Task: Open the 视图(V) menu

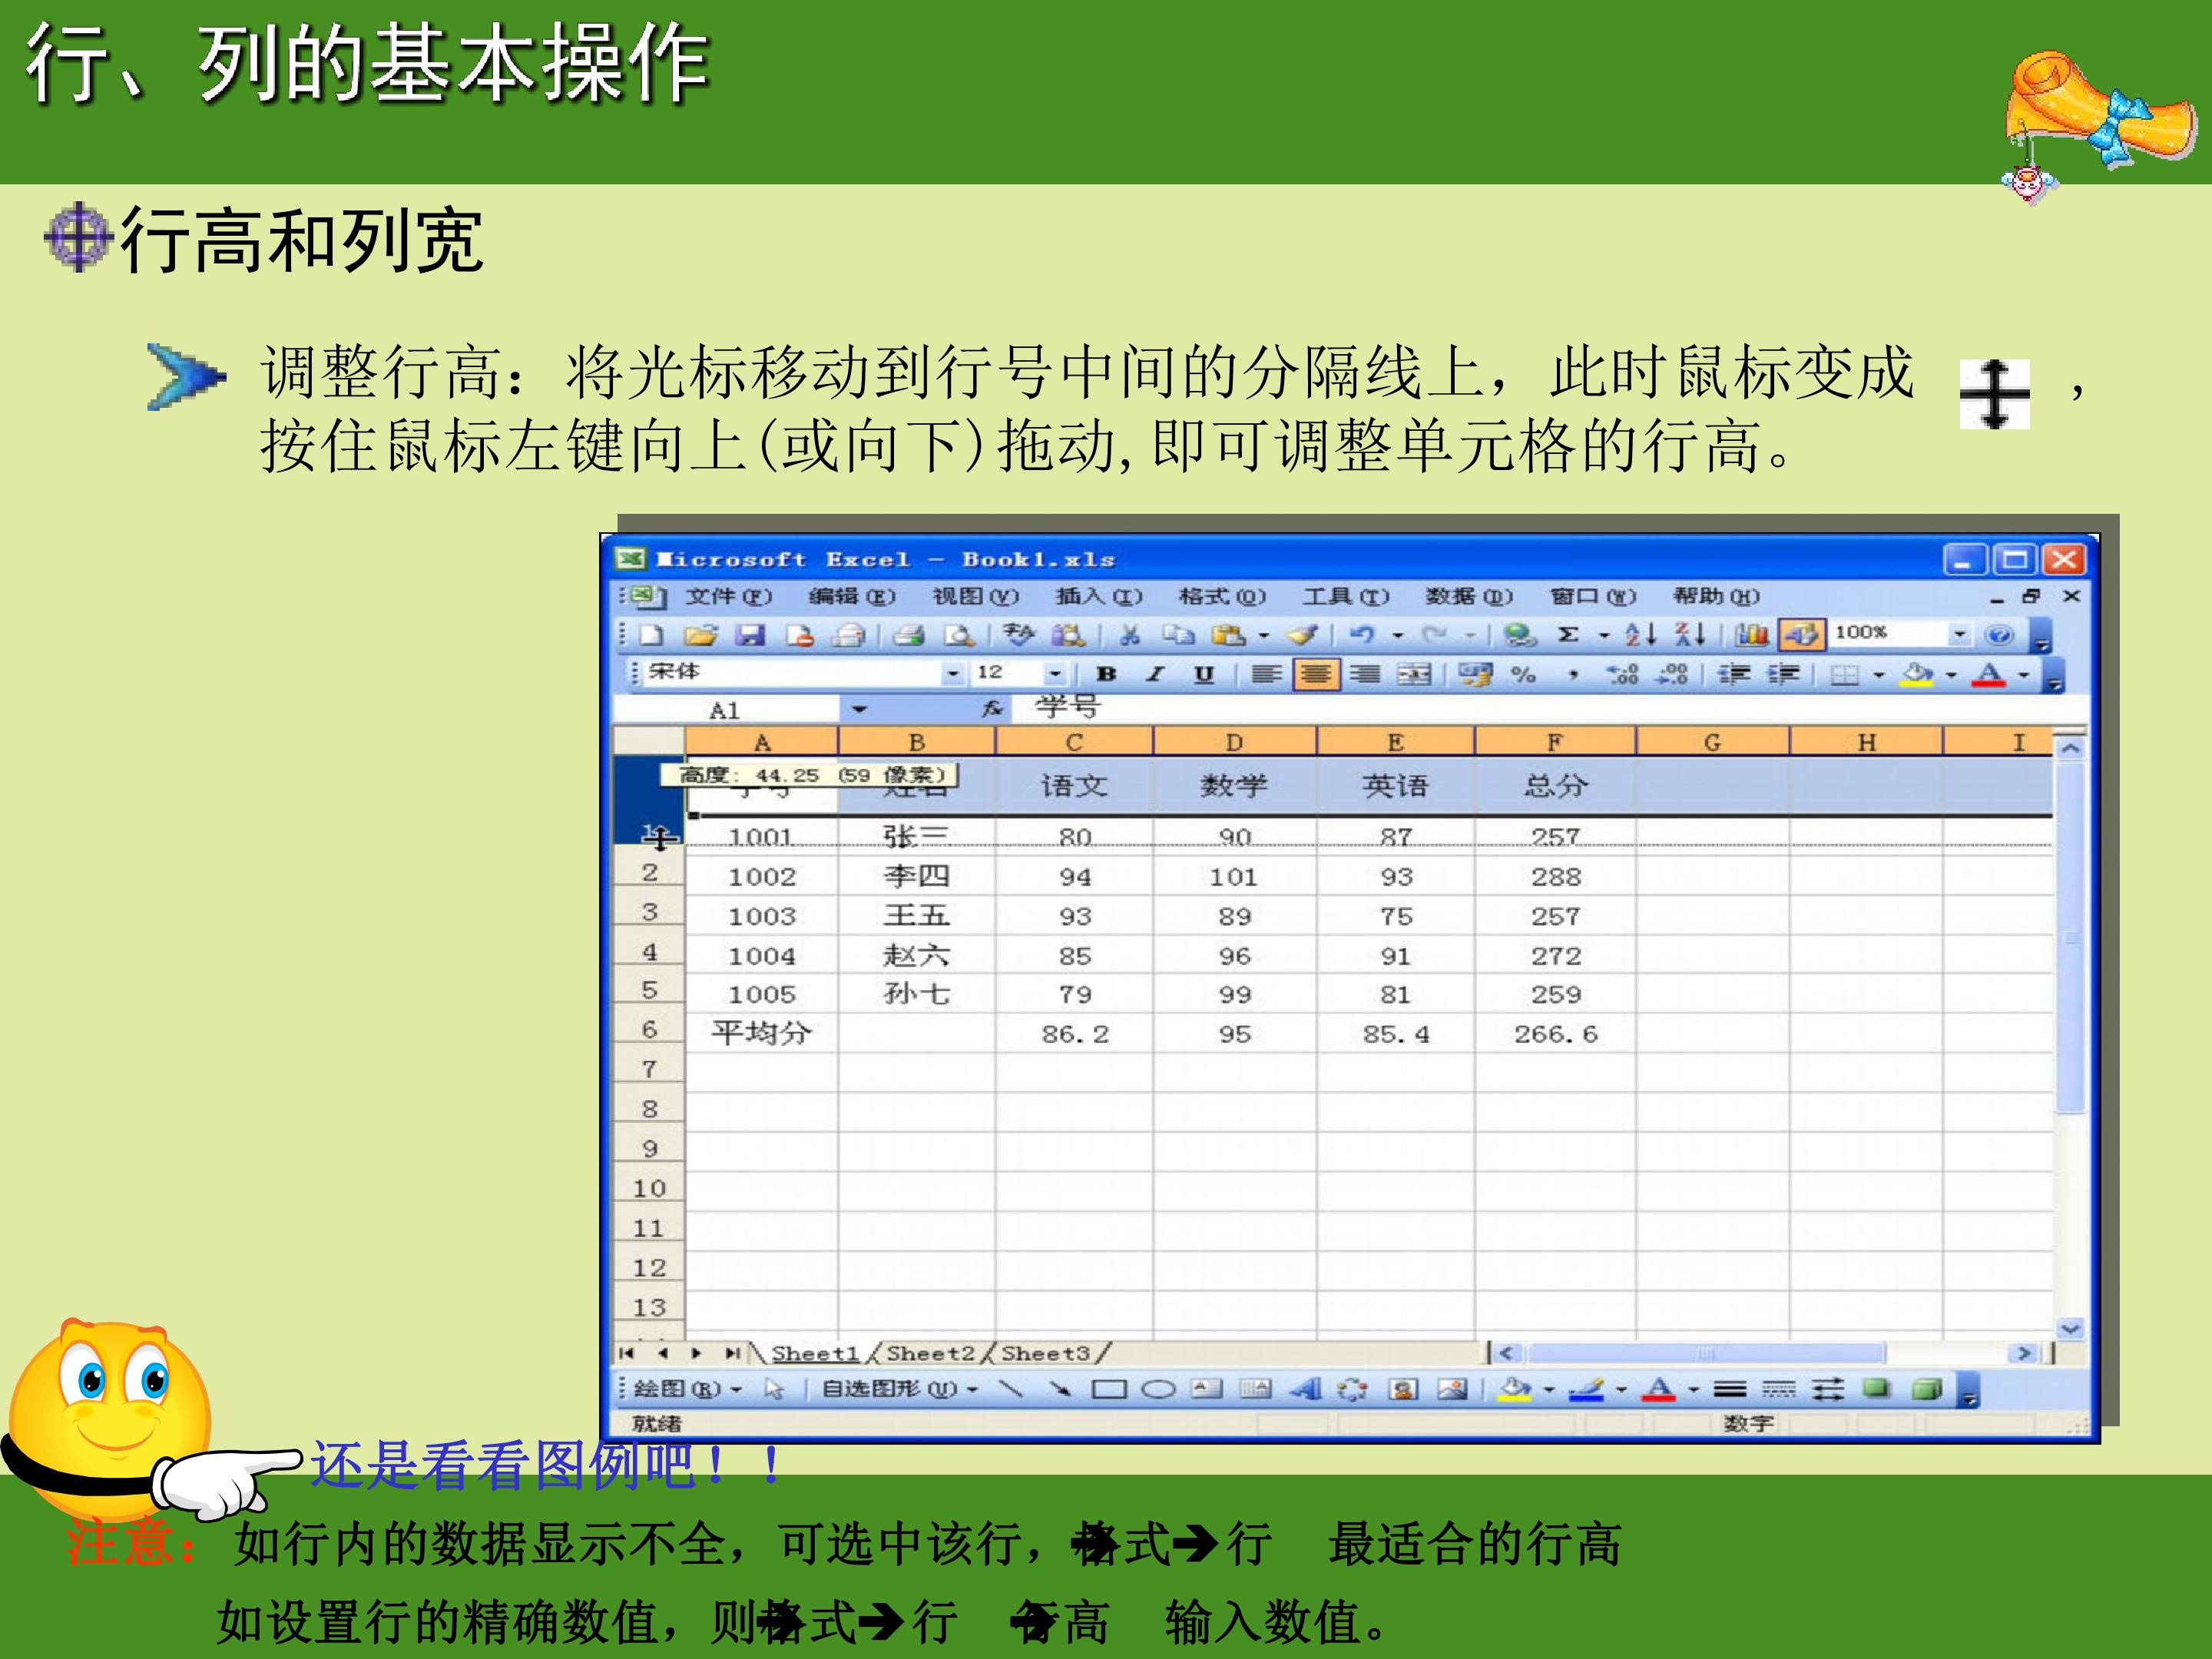Action: click(976, 597)
